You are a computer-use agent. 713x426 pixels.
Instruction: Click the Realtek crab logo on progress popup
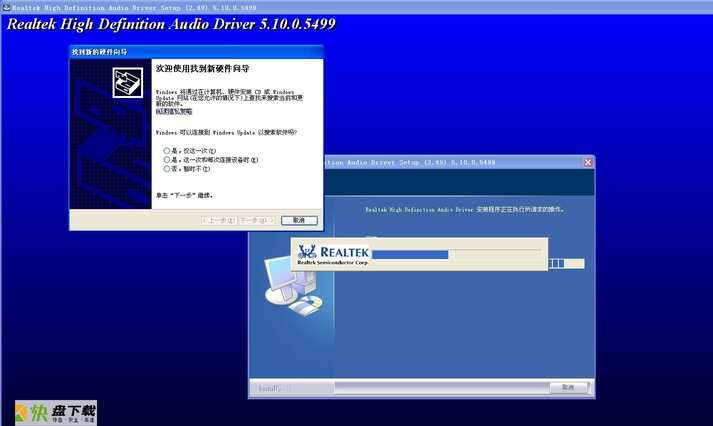click(x=307, y=251)
